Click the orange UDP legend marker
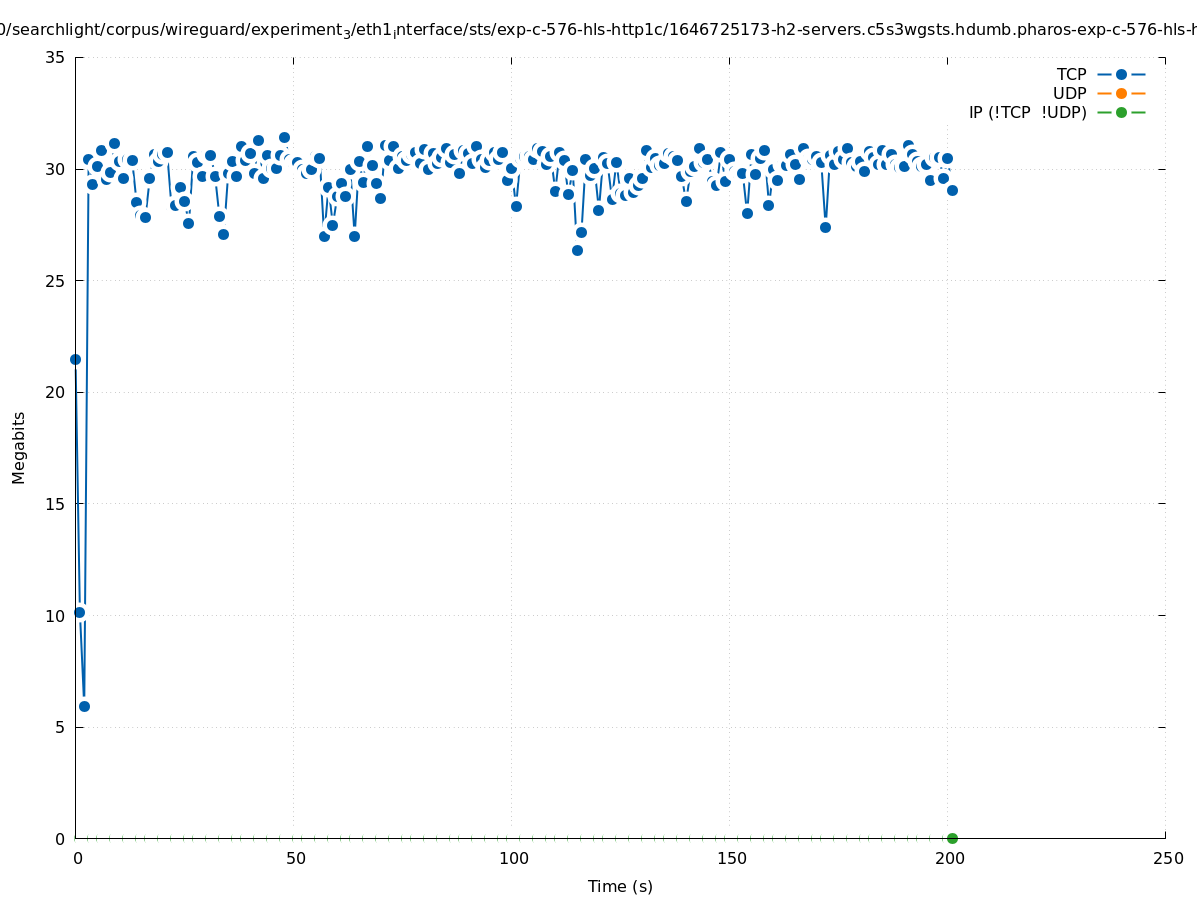Viewport: 1197px width, 900px height. click(x=1121, y=93)
